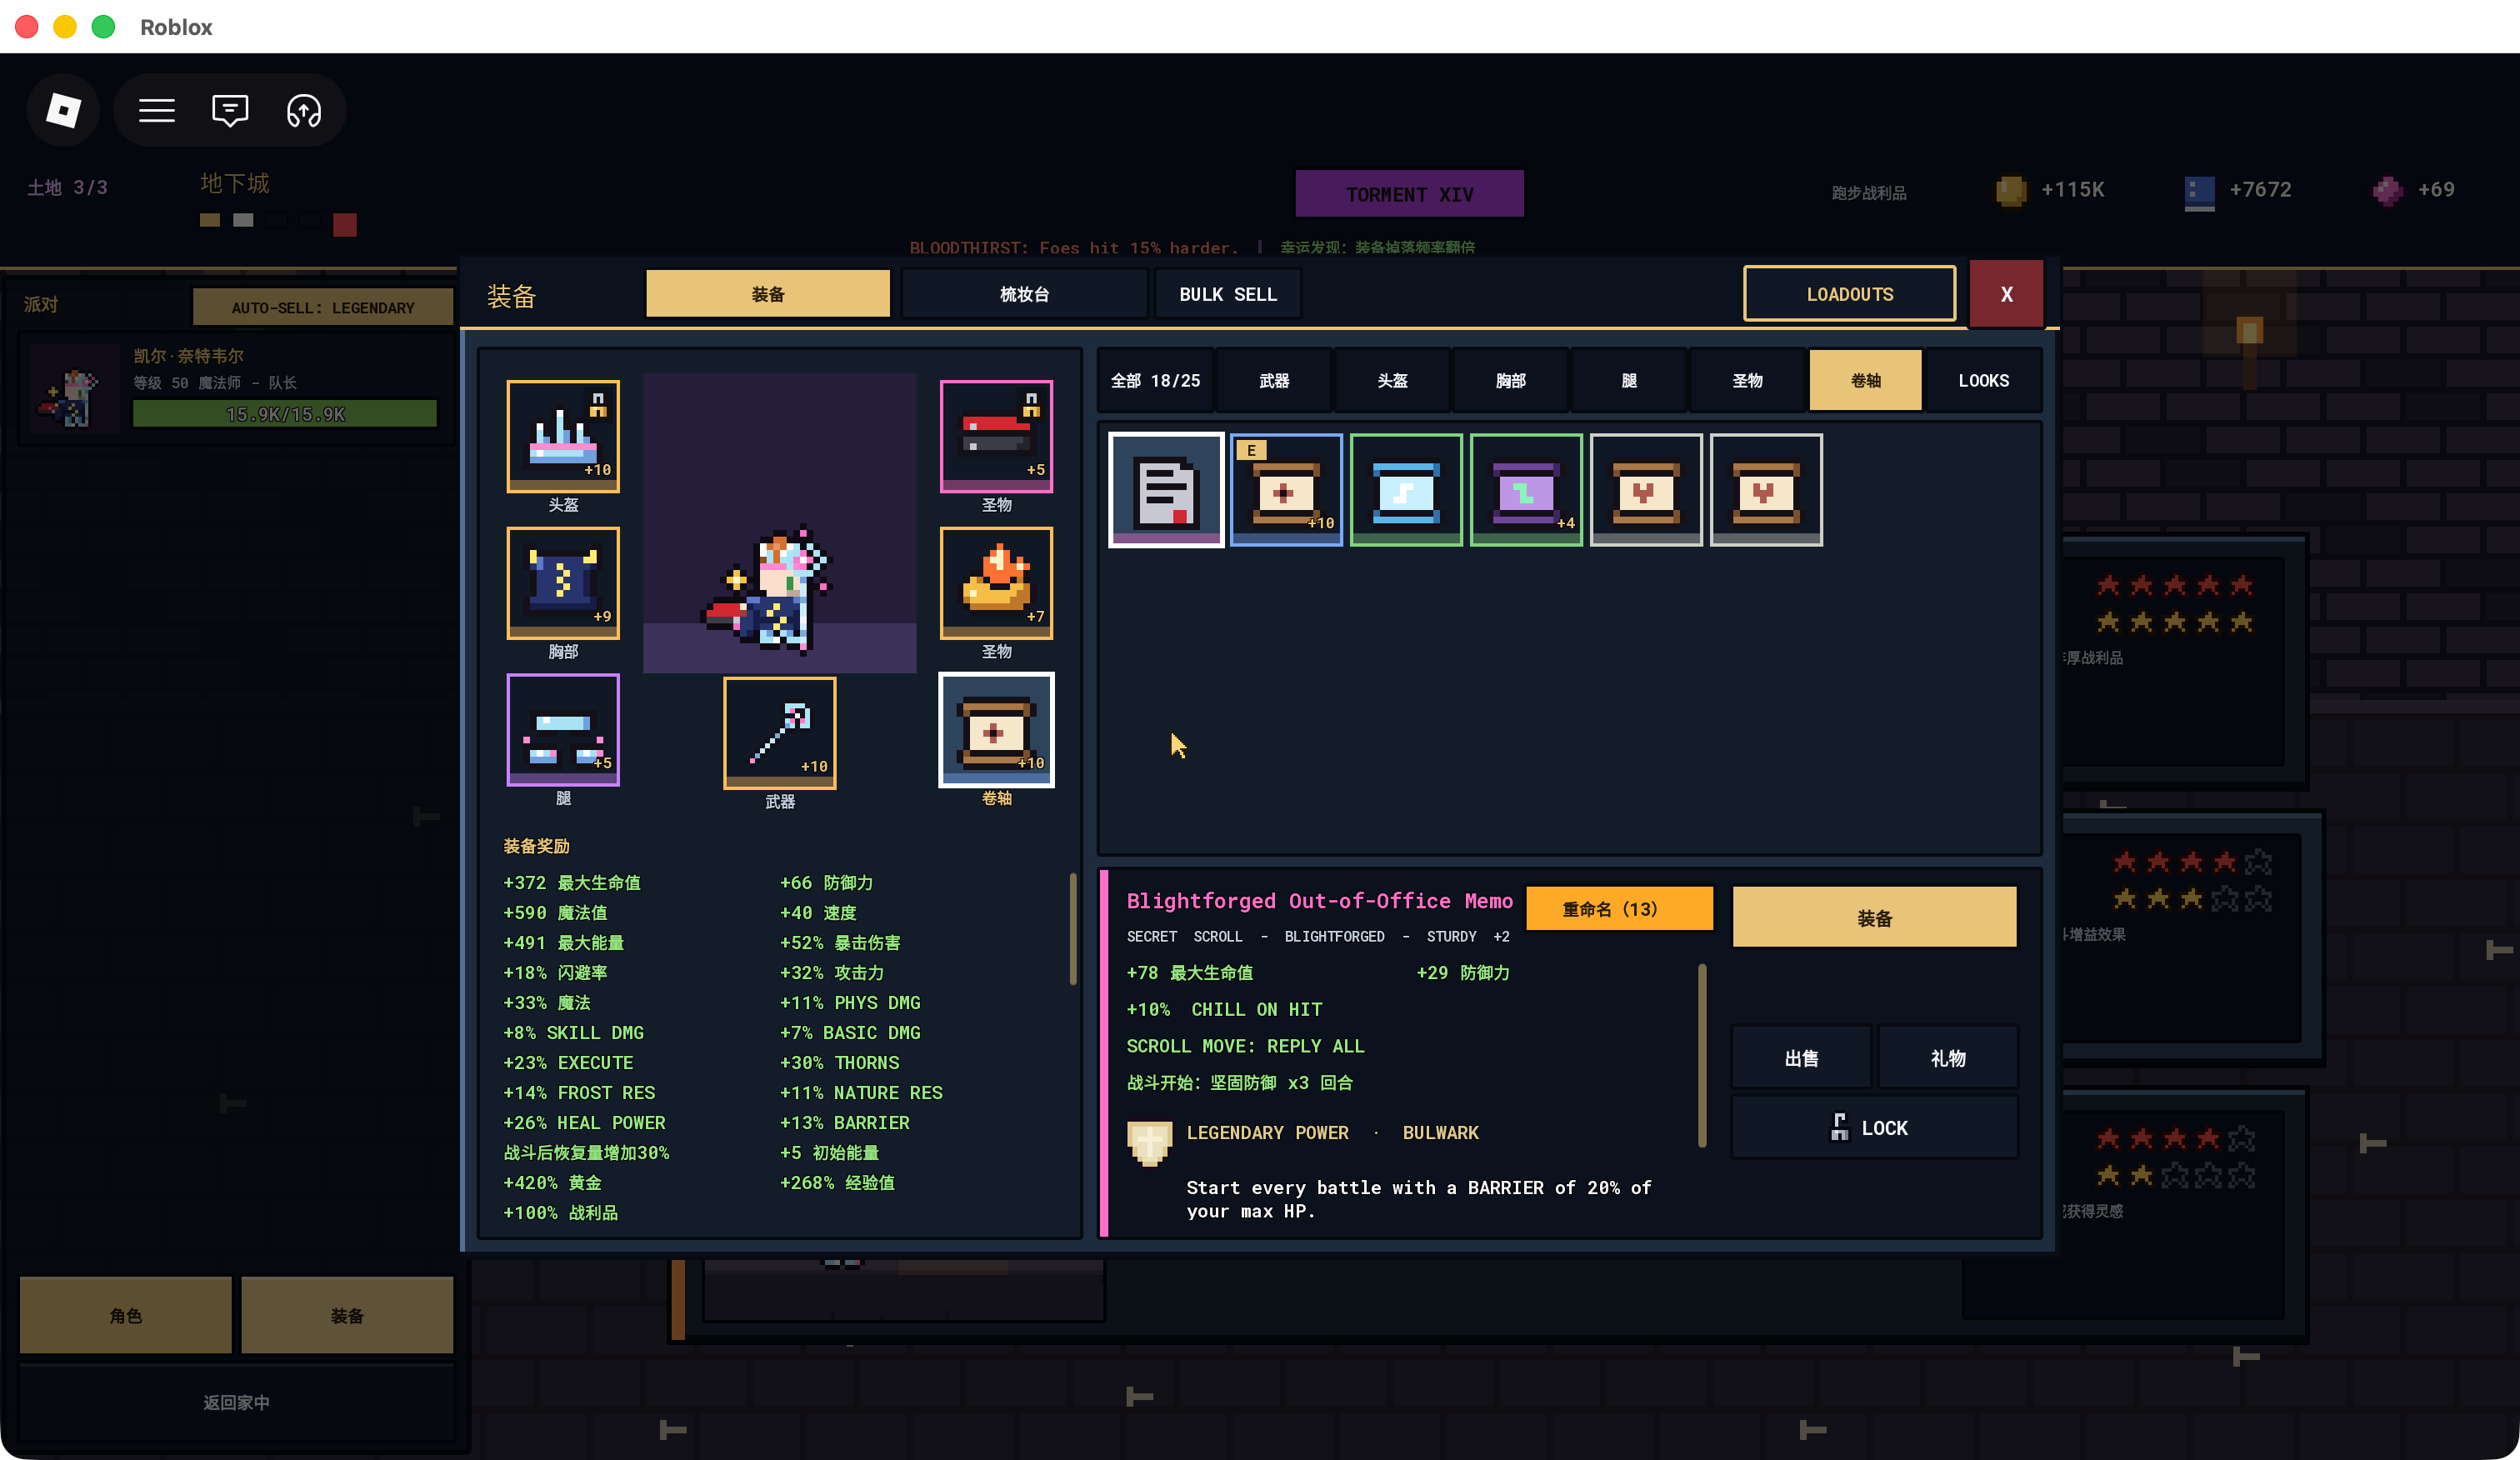The height and width of the screenshot is (1460, 2520).
Task: Click the 重命名 (13) rename button
Action: (1619, 908)
